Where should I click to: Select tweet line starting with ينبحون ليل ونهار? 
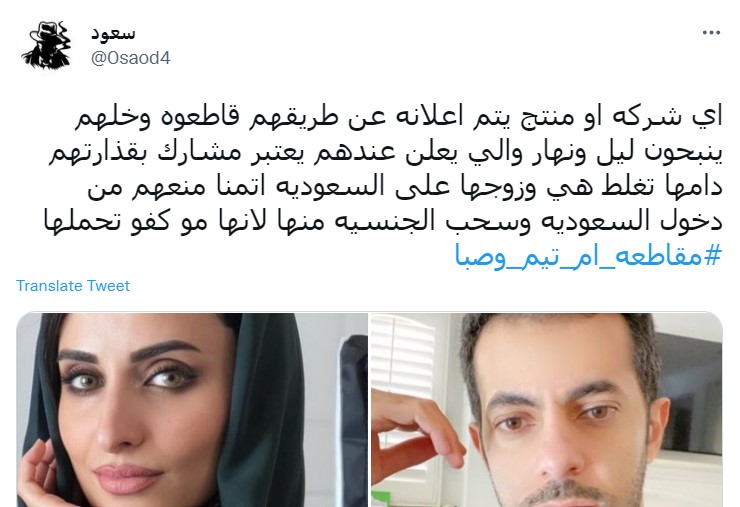coord(386,152)
